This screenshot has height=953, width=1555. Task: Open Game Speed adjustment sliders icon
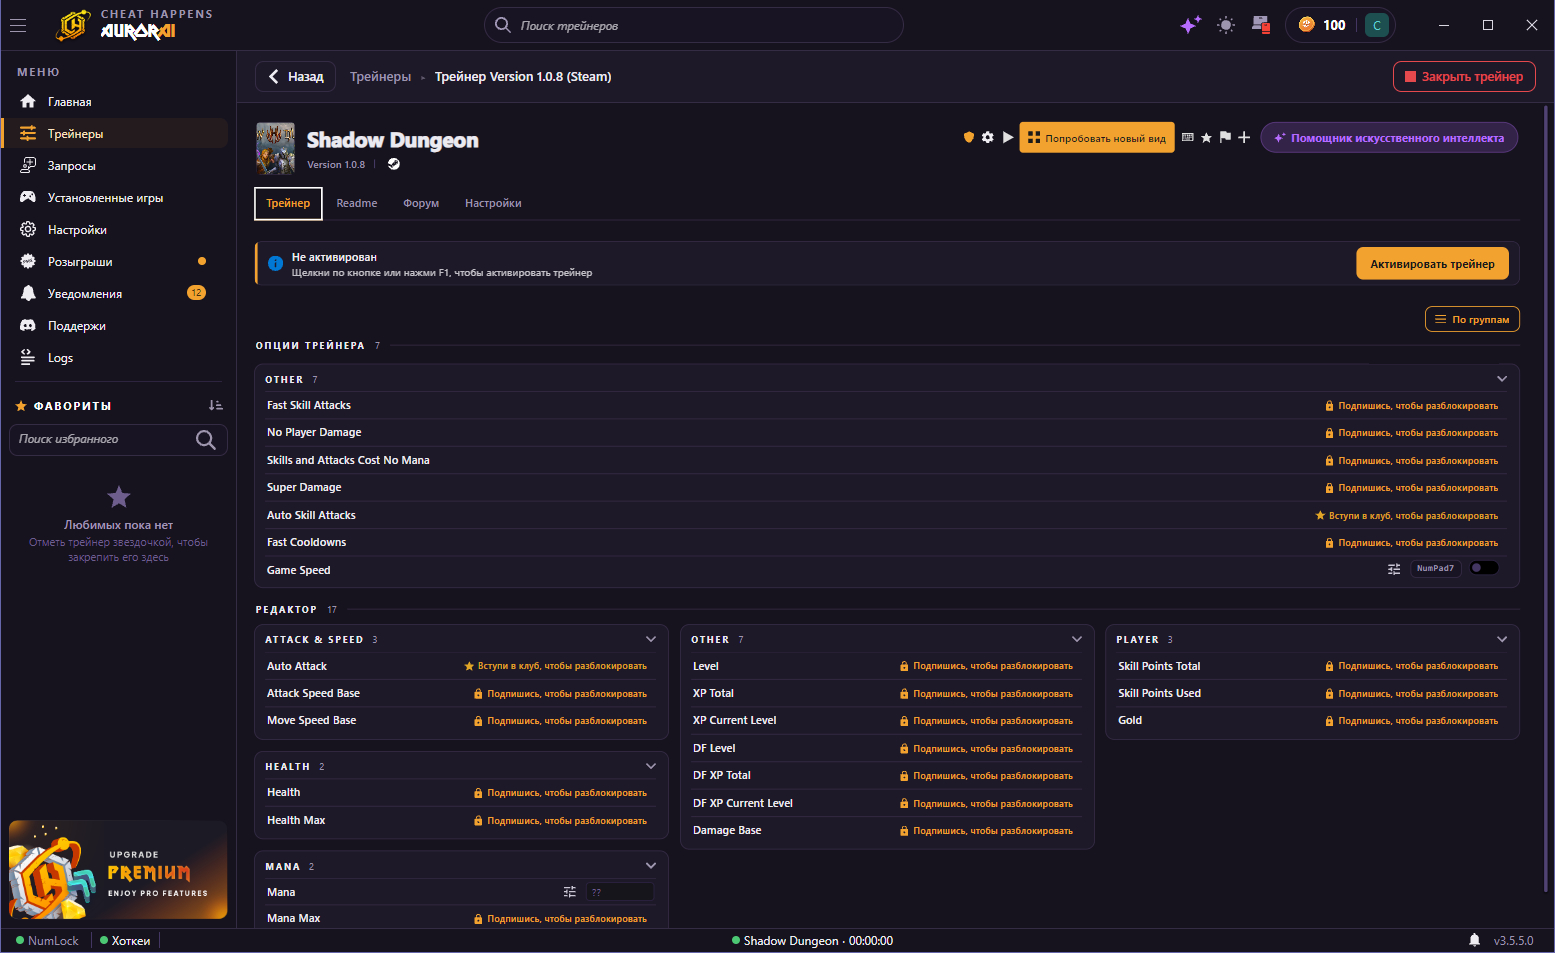pos(1394,569)
